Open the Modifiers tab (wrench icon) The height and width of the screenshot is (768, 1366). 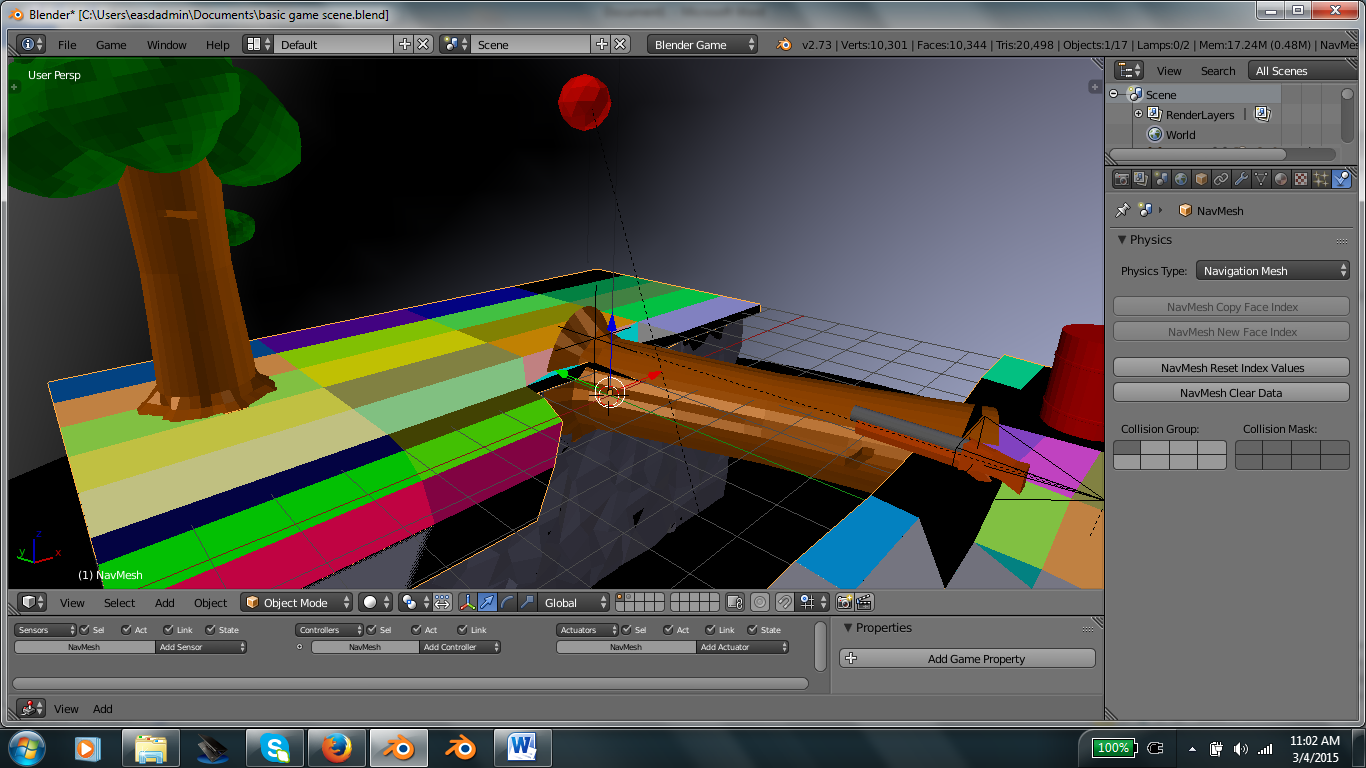coord(1241,179)
